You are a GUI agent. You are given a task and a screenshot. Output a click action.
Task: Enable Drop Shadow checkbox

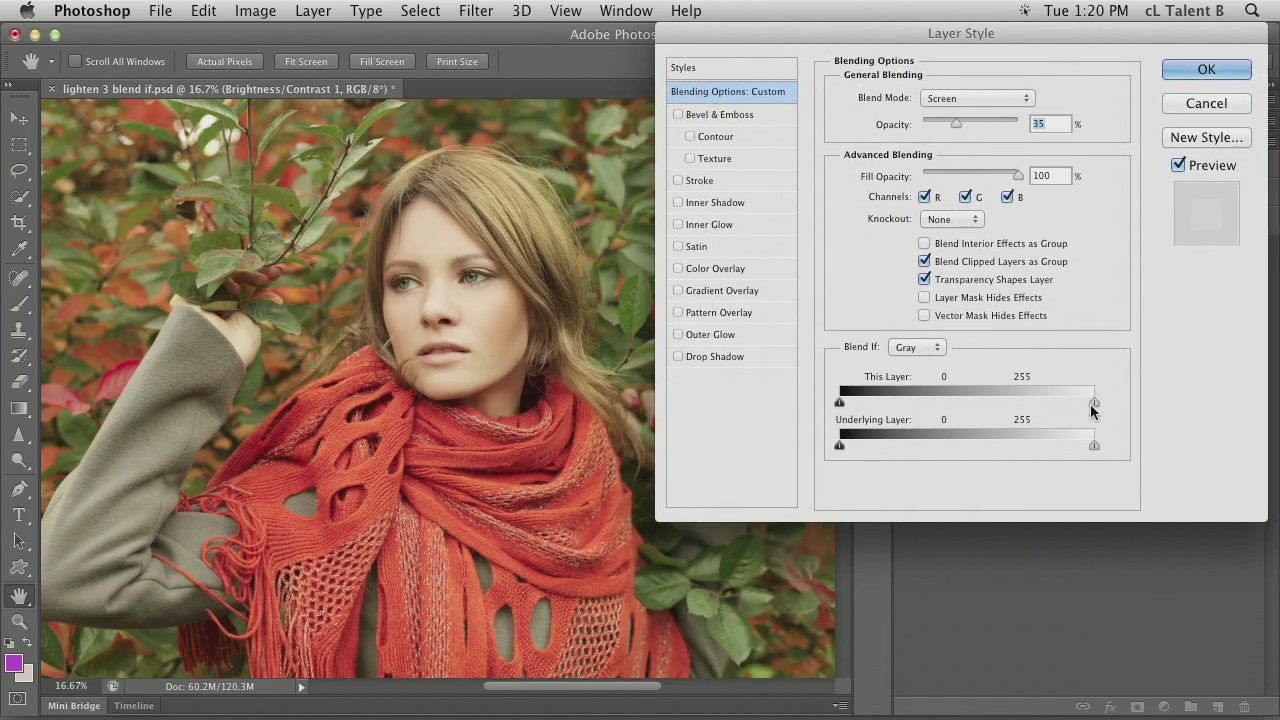pyautogui.click(x=678, y=356)
